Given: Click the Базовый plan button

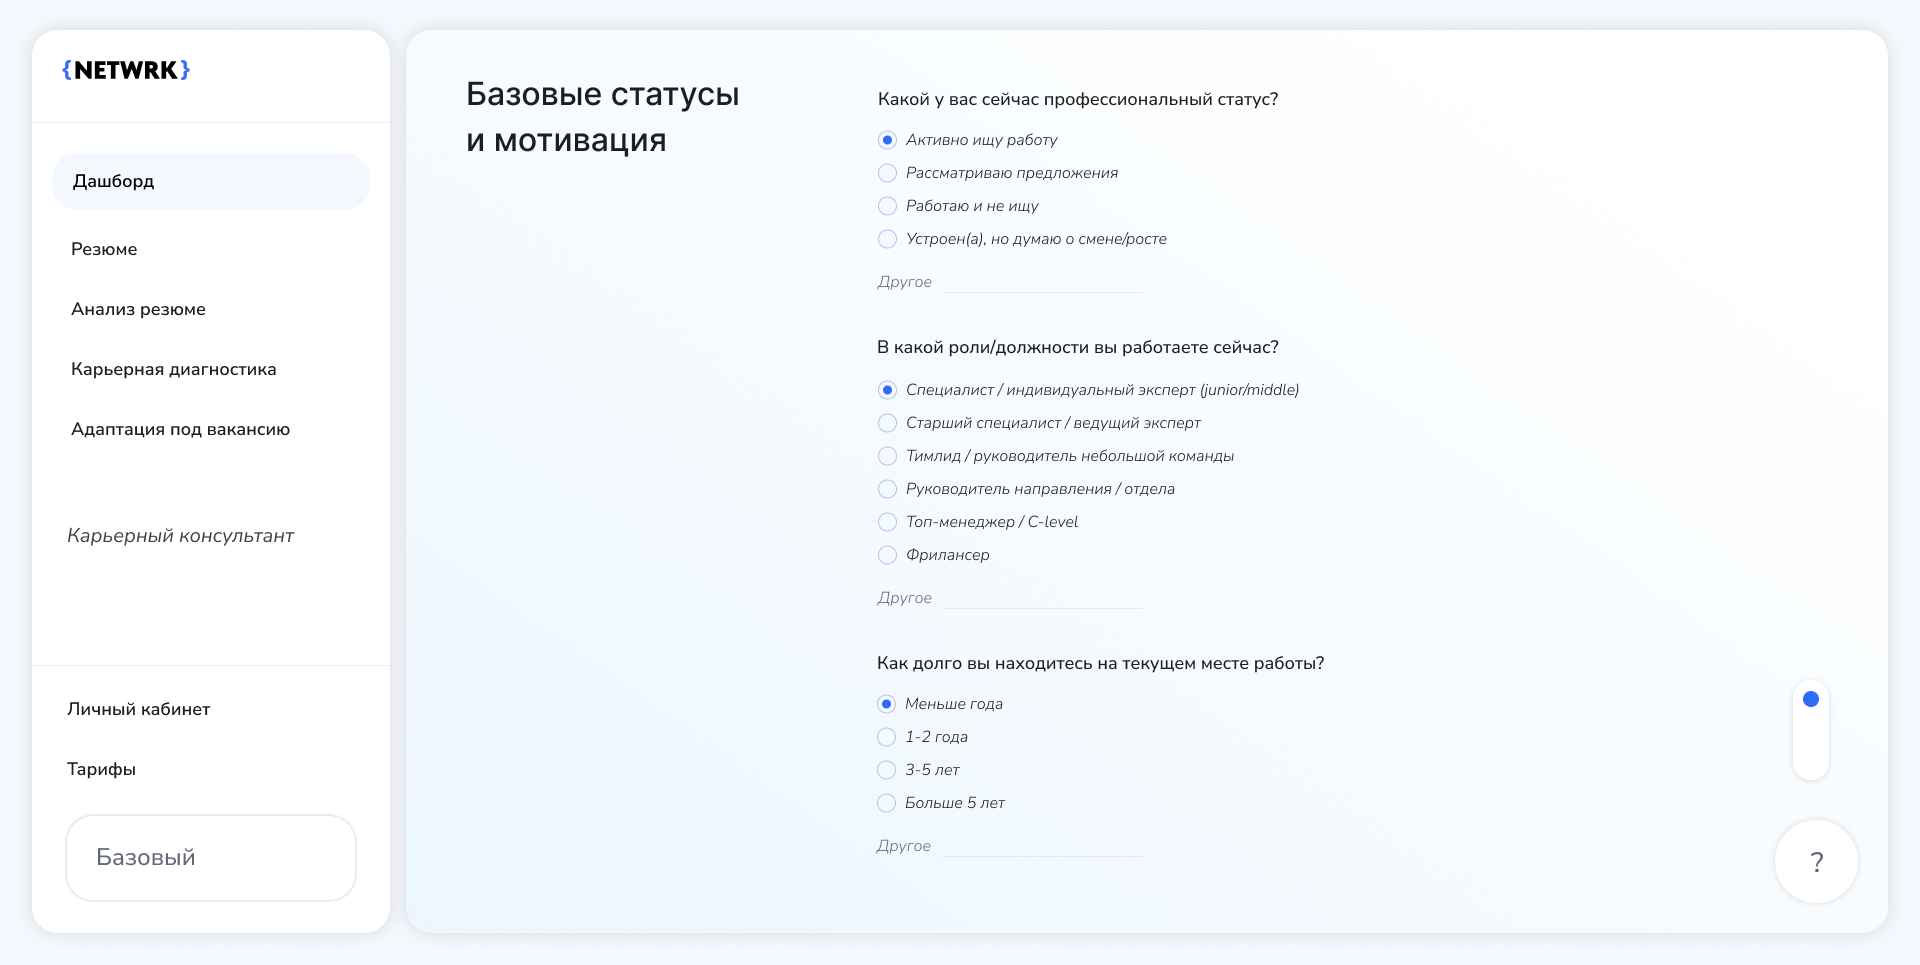Looking at the screenshot, I should 210,857.
